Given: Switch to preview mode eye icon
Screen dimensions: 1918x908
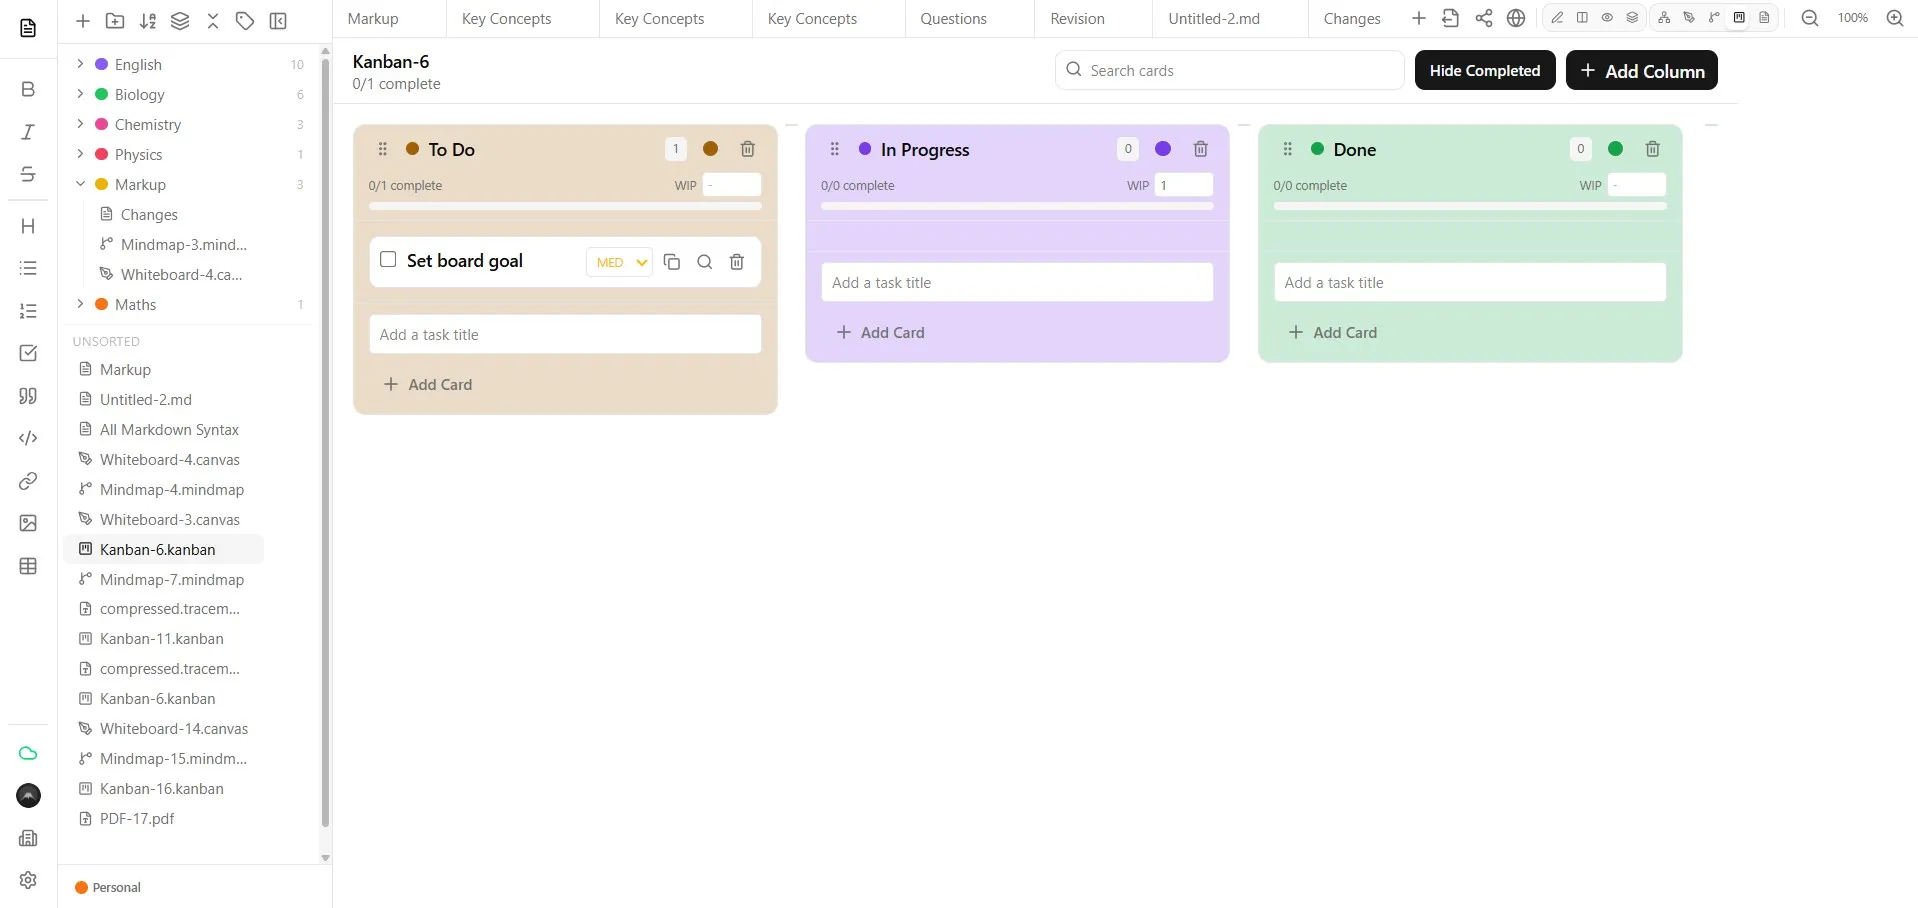Looking at the screenshot, I should point(1607,18).
